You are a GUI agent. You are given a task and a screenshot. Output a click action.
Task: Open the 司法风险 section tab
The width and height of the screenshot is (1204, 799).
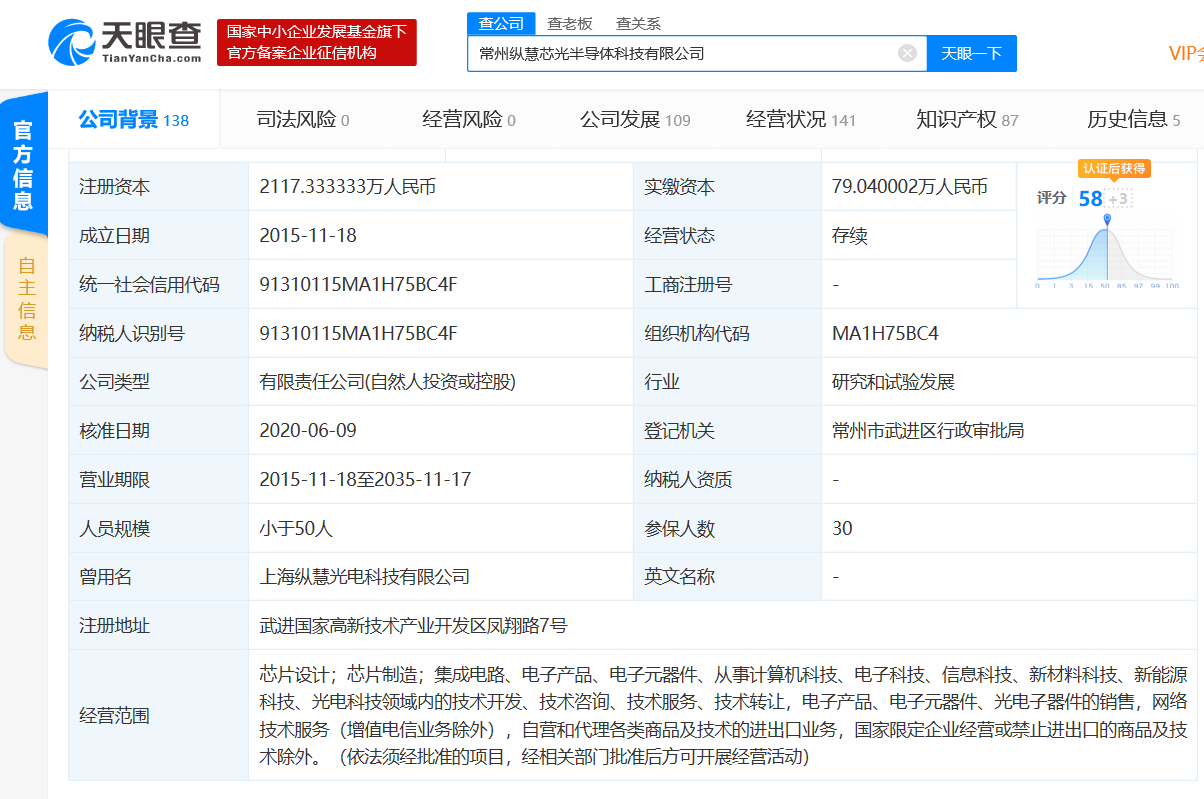point(303,120)
